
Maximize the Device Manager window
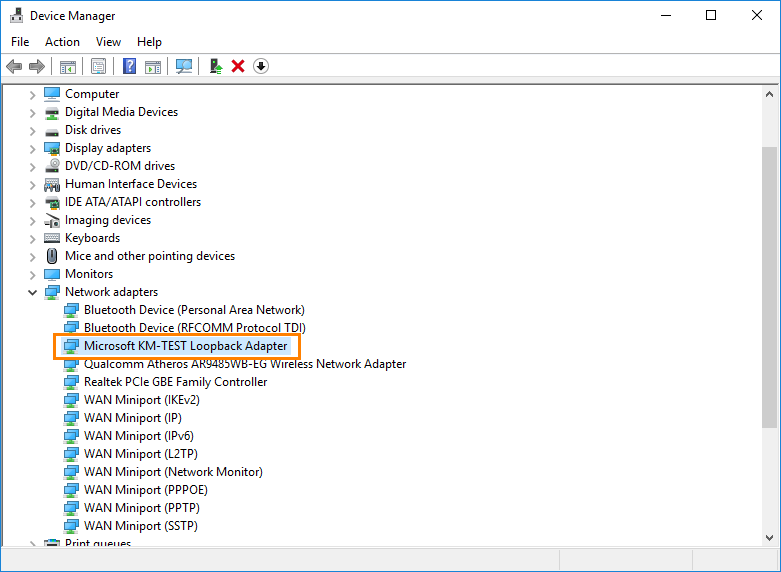coord(711,15)
